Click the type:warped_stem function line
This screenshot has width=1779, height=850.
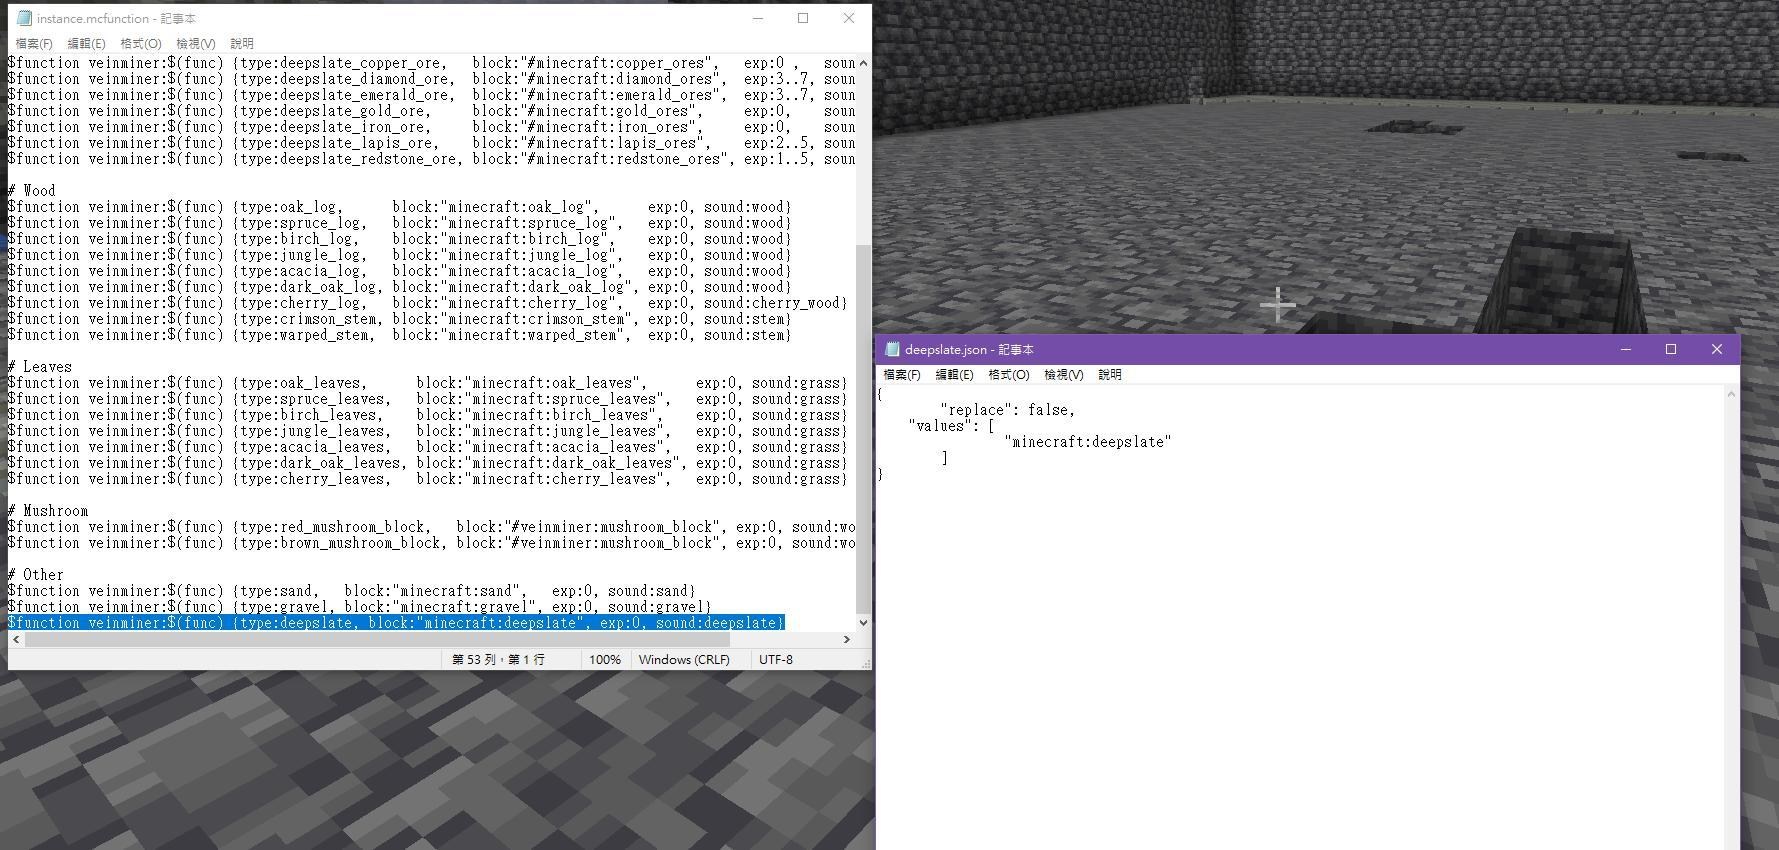[x=400, y=335]
